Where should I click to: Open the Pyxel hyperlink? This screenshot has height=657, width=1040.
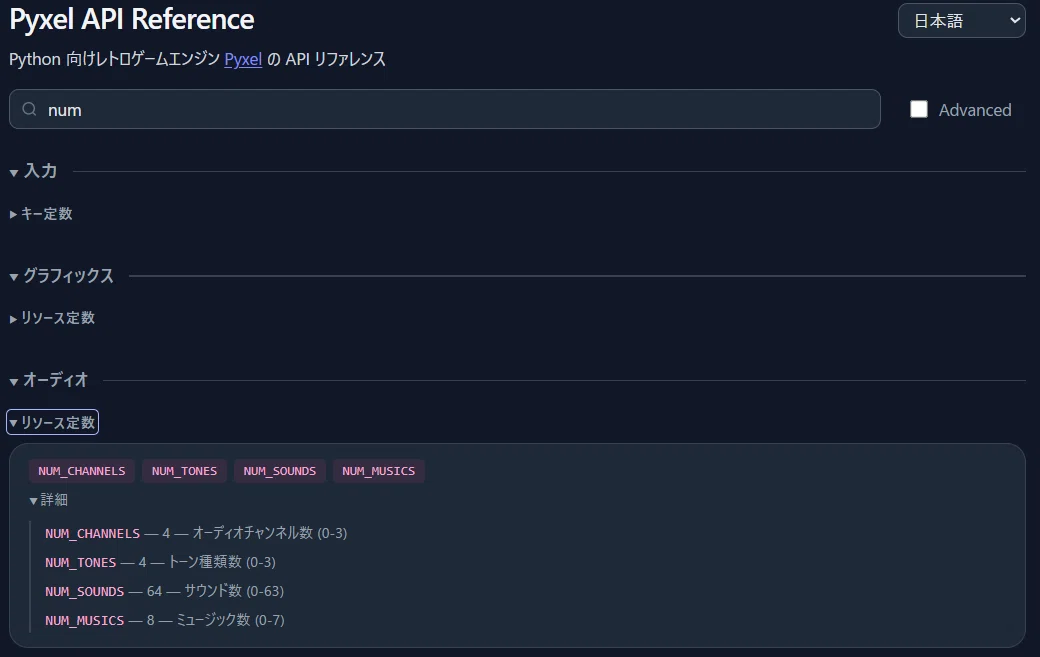pos(243,59)
